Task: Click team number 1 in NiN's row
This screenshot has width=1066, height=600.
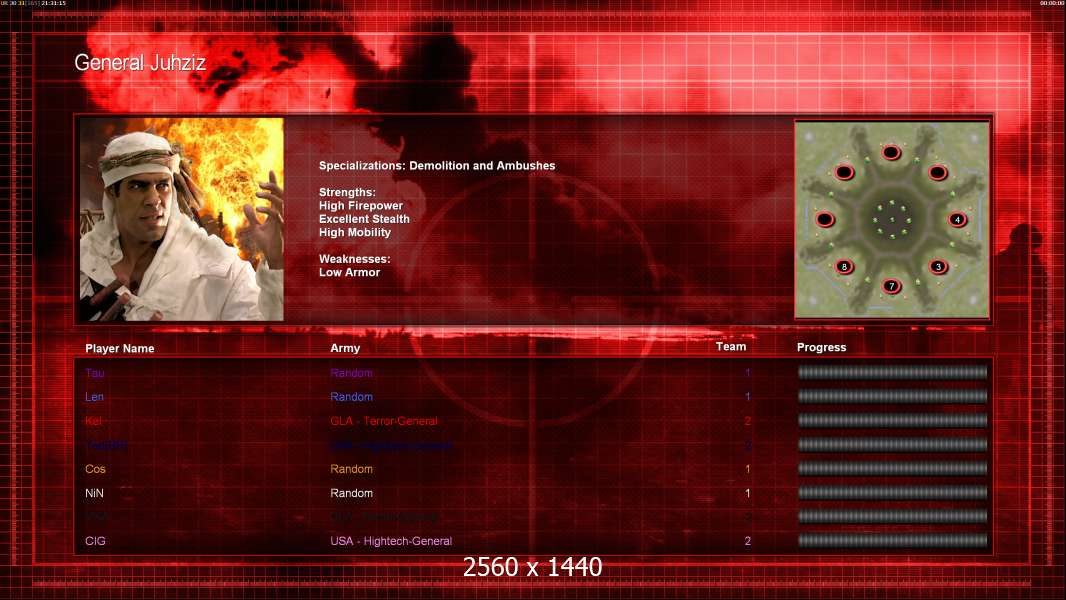Action: click(747, 493)
